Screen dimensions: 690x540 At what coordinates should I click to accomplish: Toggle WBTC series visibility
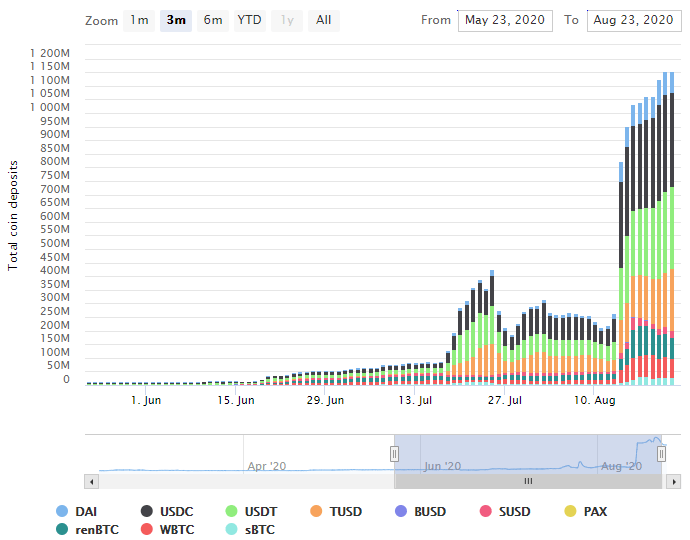168,529
